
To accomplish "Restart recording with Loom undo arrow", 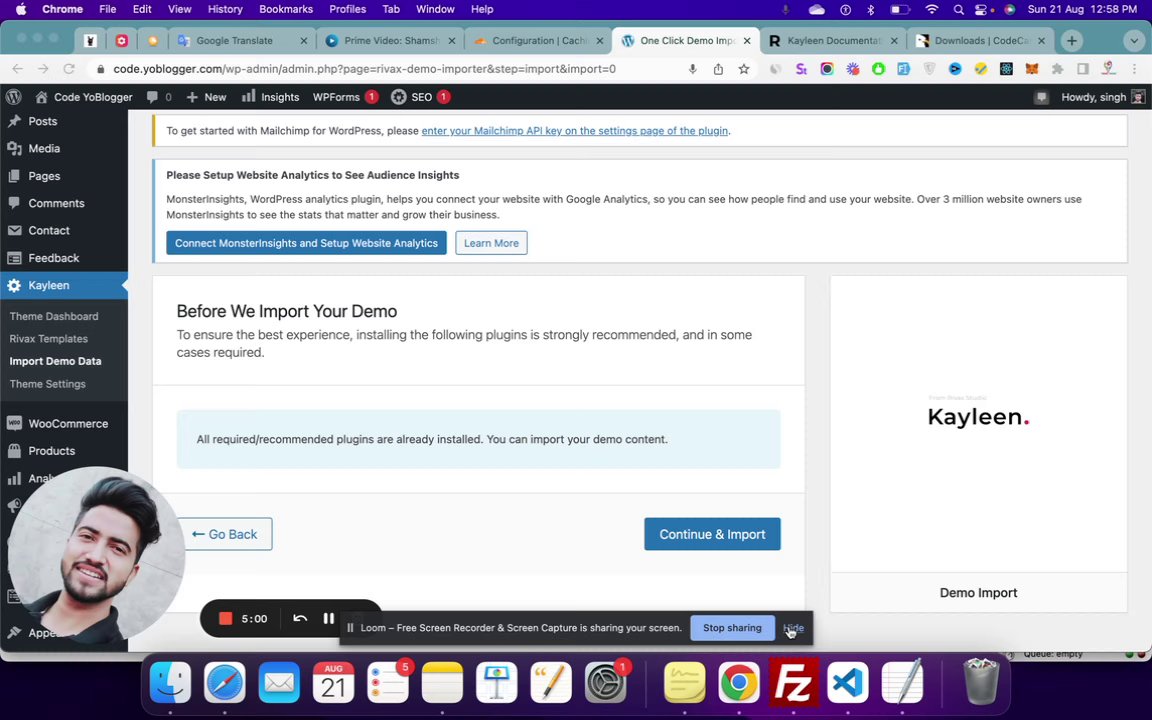I will (x=300, y=619).
